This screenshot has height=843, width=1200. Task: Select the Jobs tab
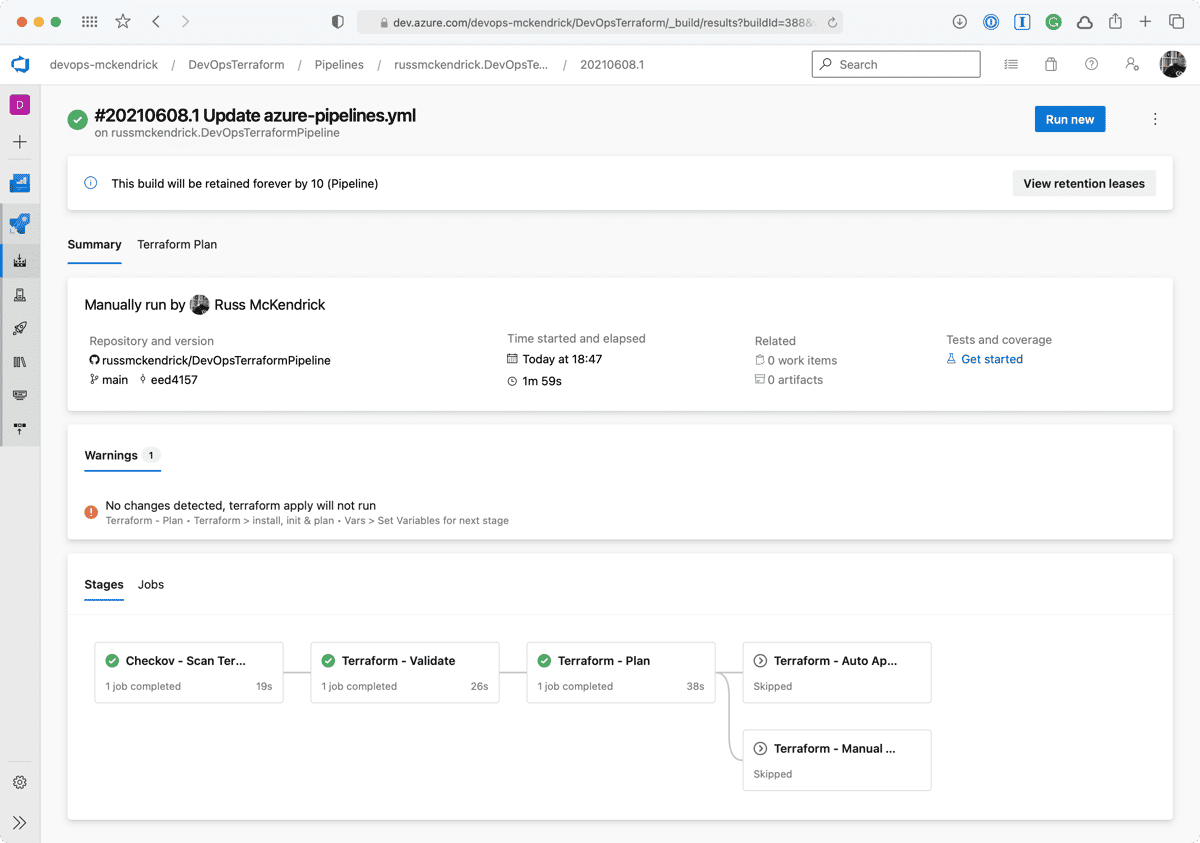(x=151, y=584)
